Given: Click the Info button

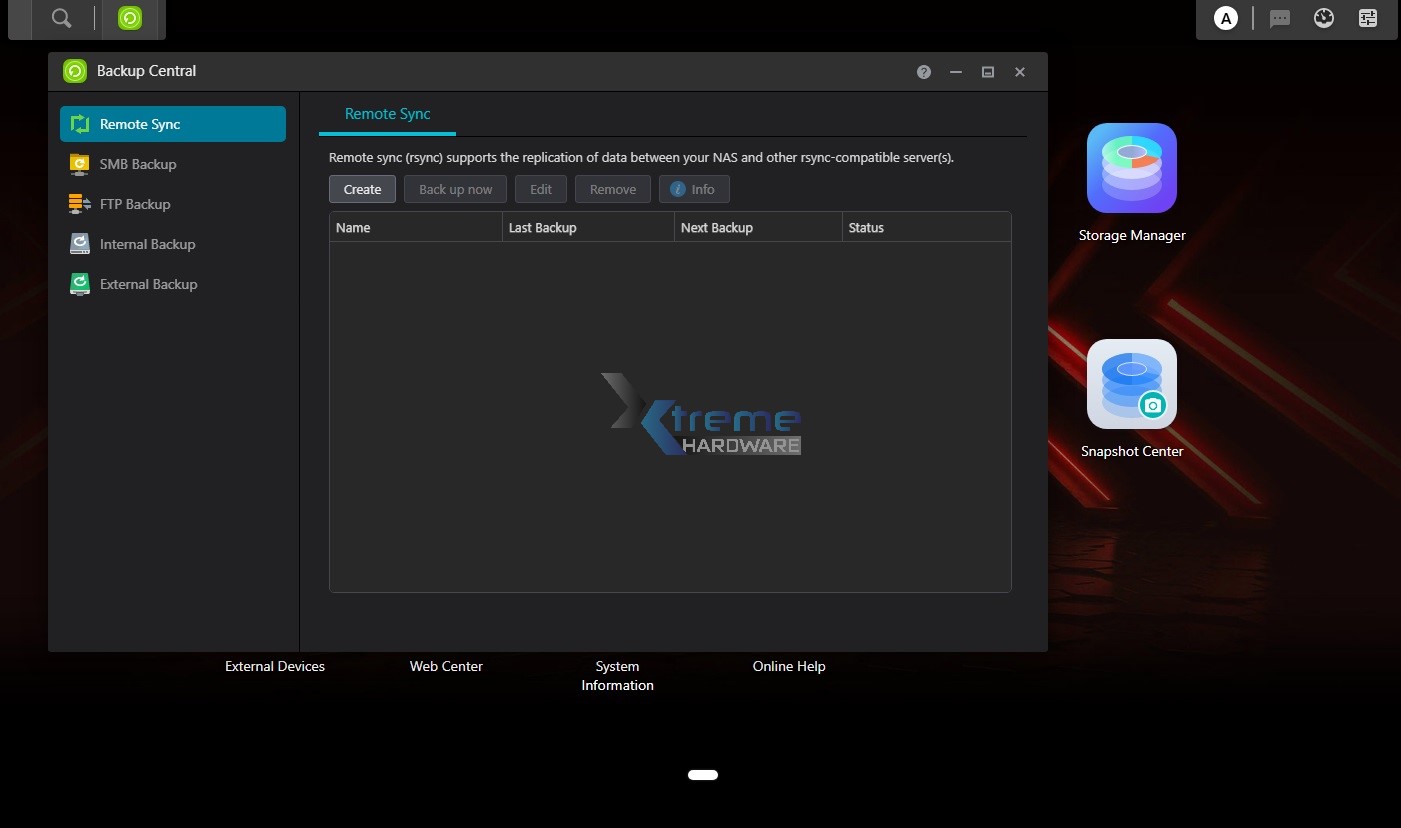Looking at the screenshot, I should [694, 189].
